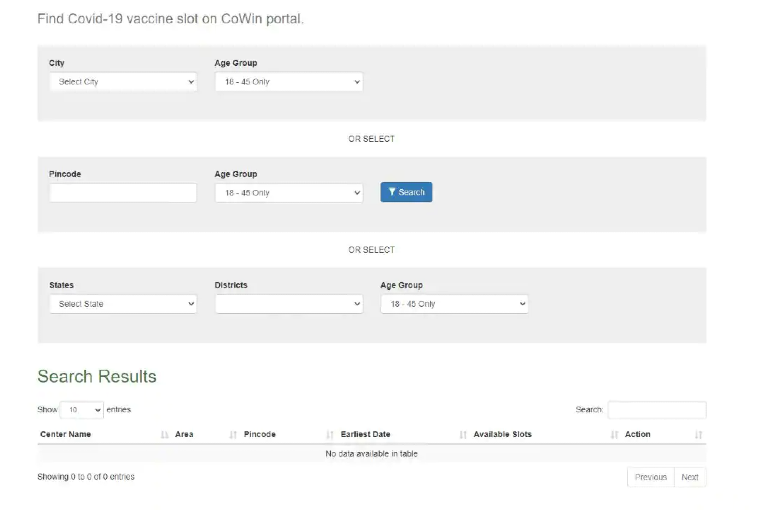Change the Show entries count dropdown

[82, 409]
